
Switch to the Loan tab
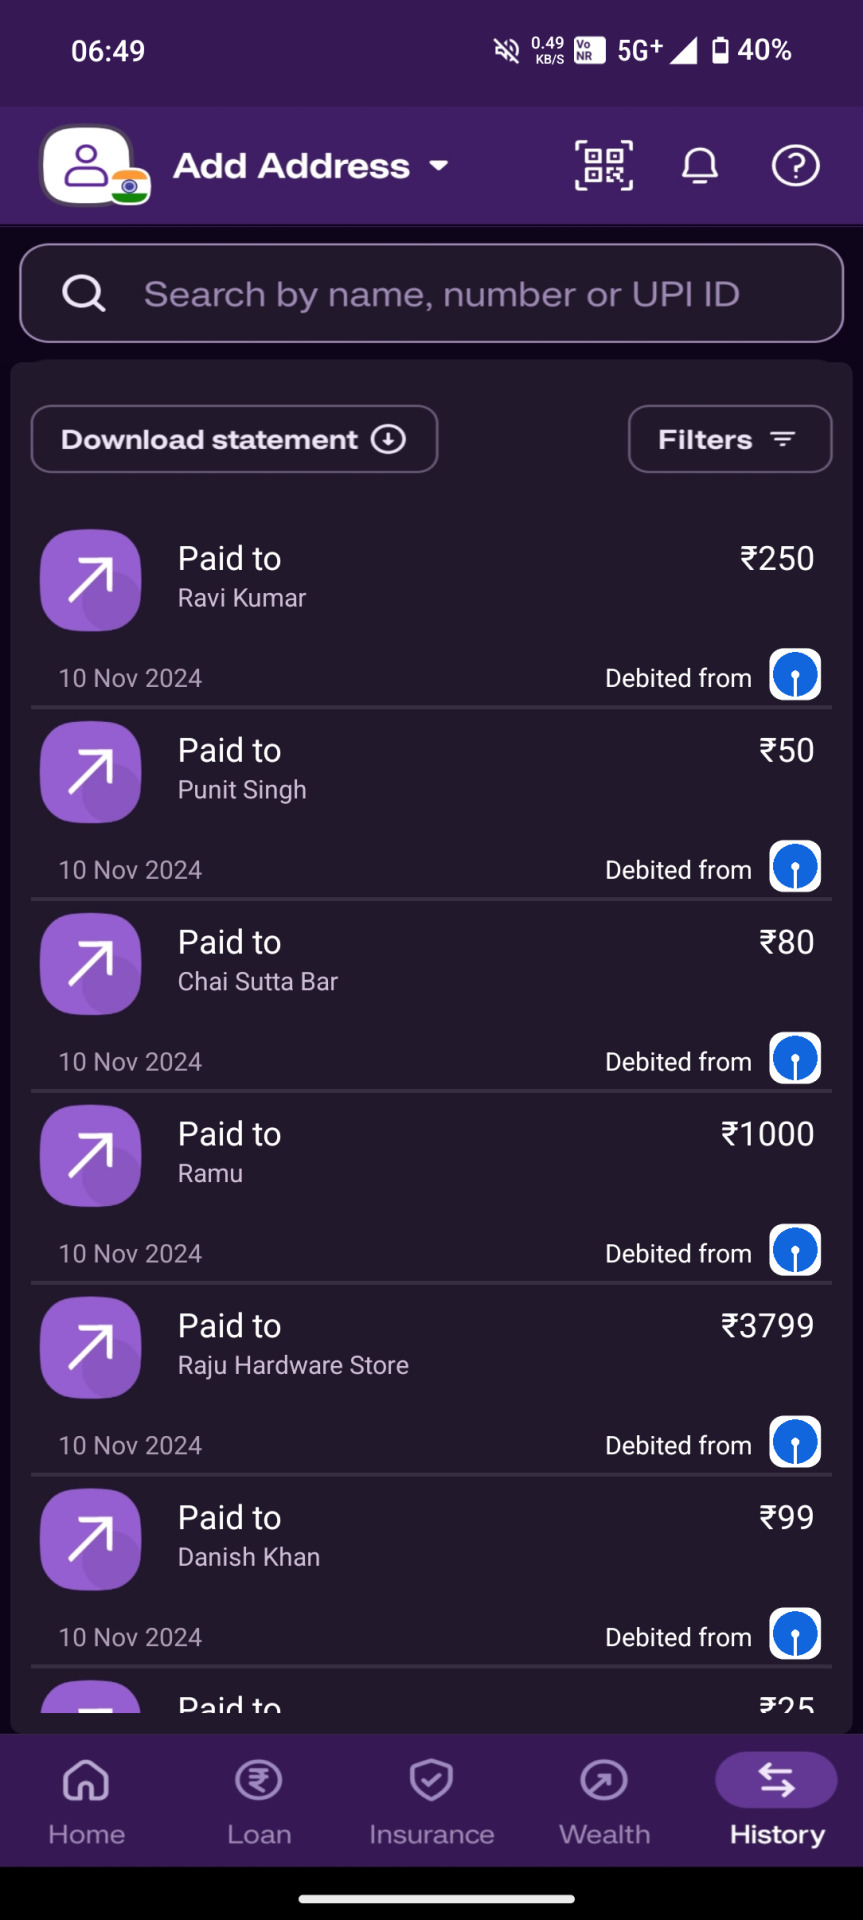(259, 1802)
